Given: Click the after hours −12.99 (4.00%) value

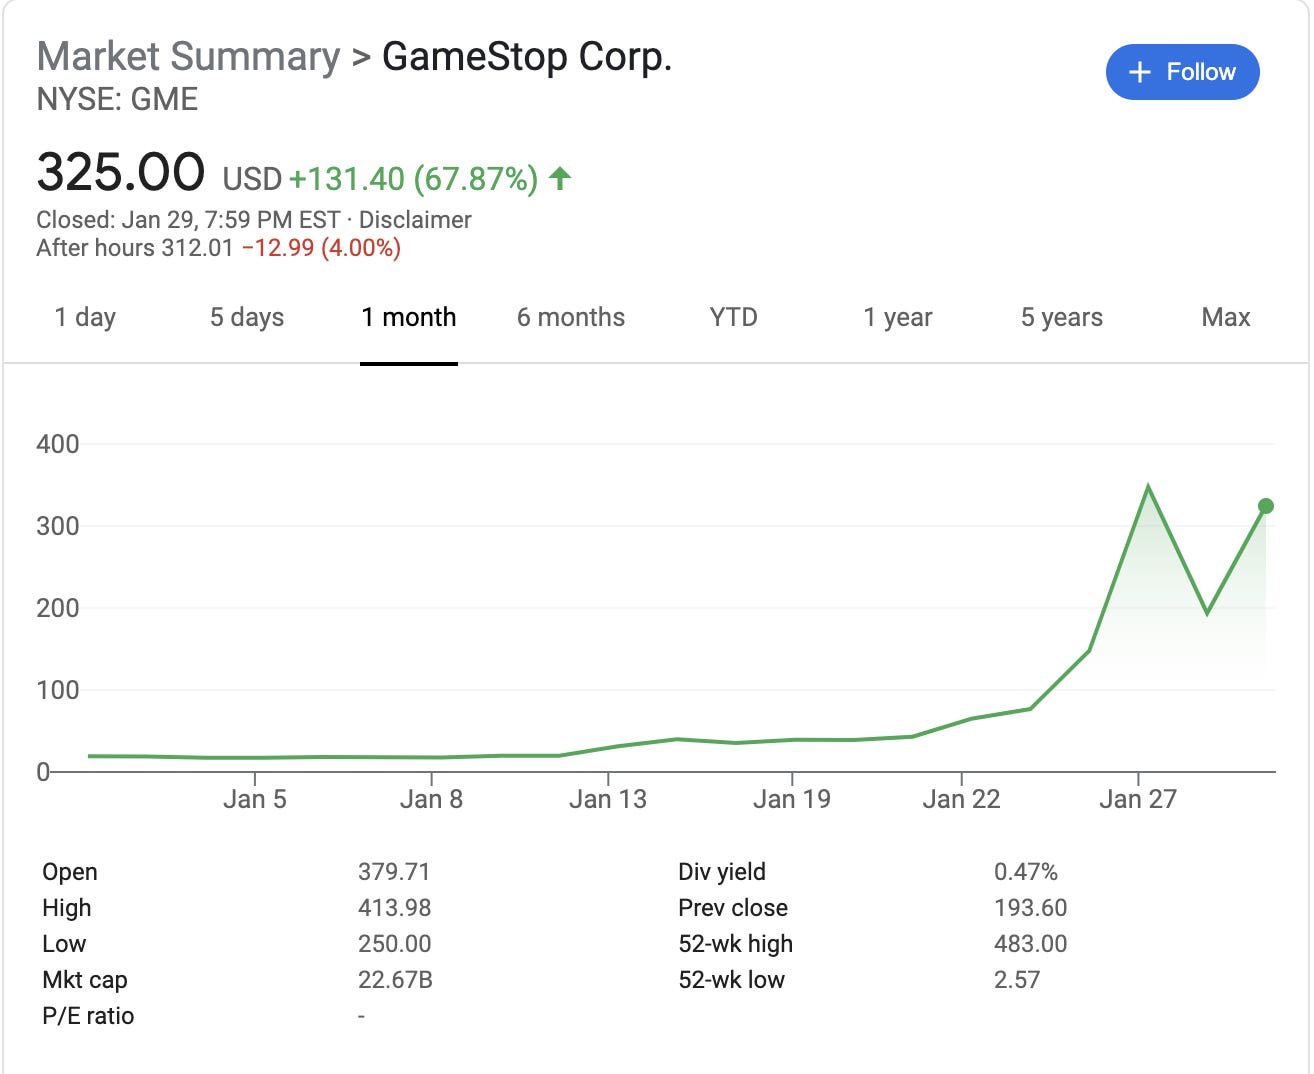Looking at the screenshot, I should (321, 248).
